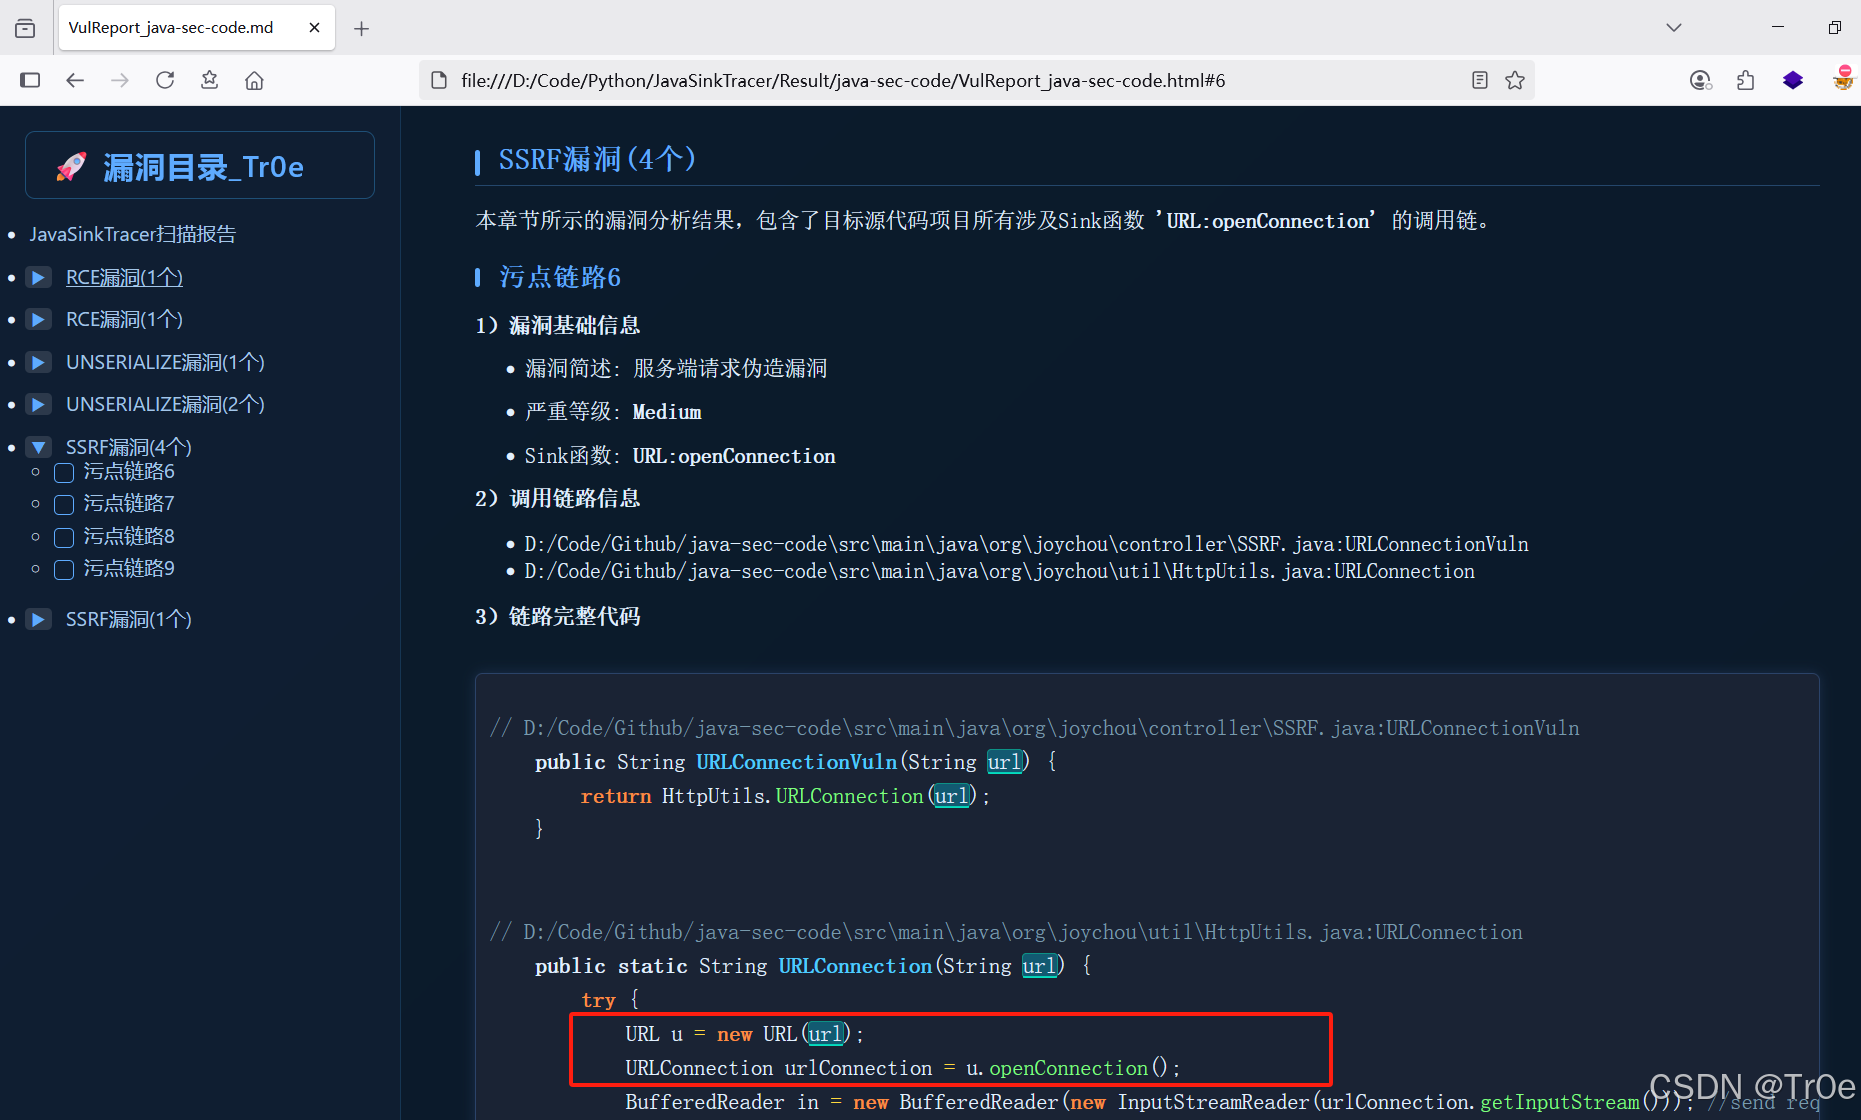Screen dimensions: 1861x1120
Task: Open a new browser tab
Action: coord(361,27)
